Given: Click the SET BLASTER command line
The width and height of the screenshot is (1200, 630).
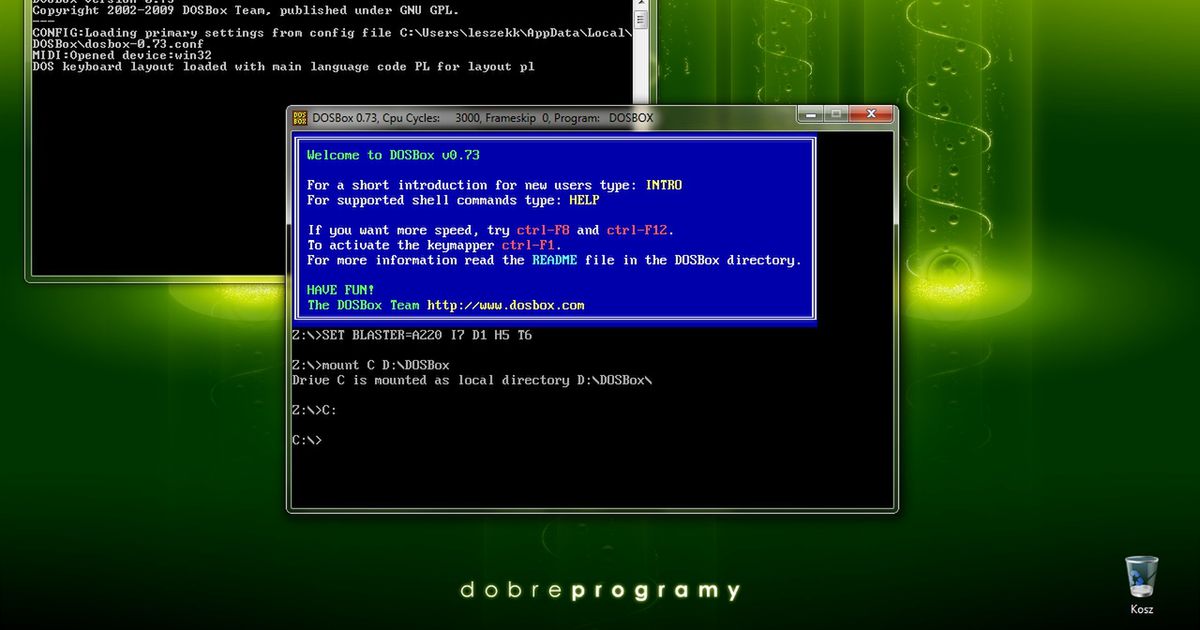Looking at the screenshot, I should [x=412, y=335].
